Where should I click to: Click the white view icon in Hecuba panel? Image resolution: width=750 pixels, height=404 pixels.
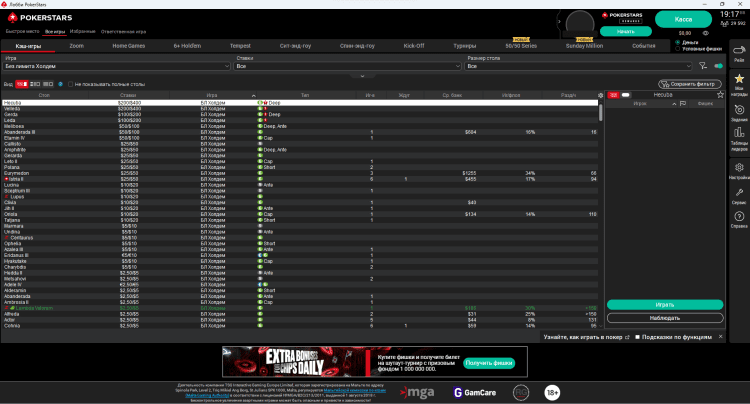(x=626, y=95)
